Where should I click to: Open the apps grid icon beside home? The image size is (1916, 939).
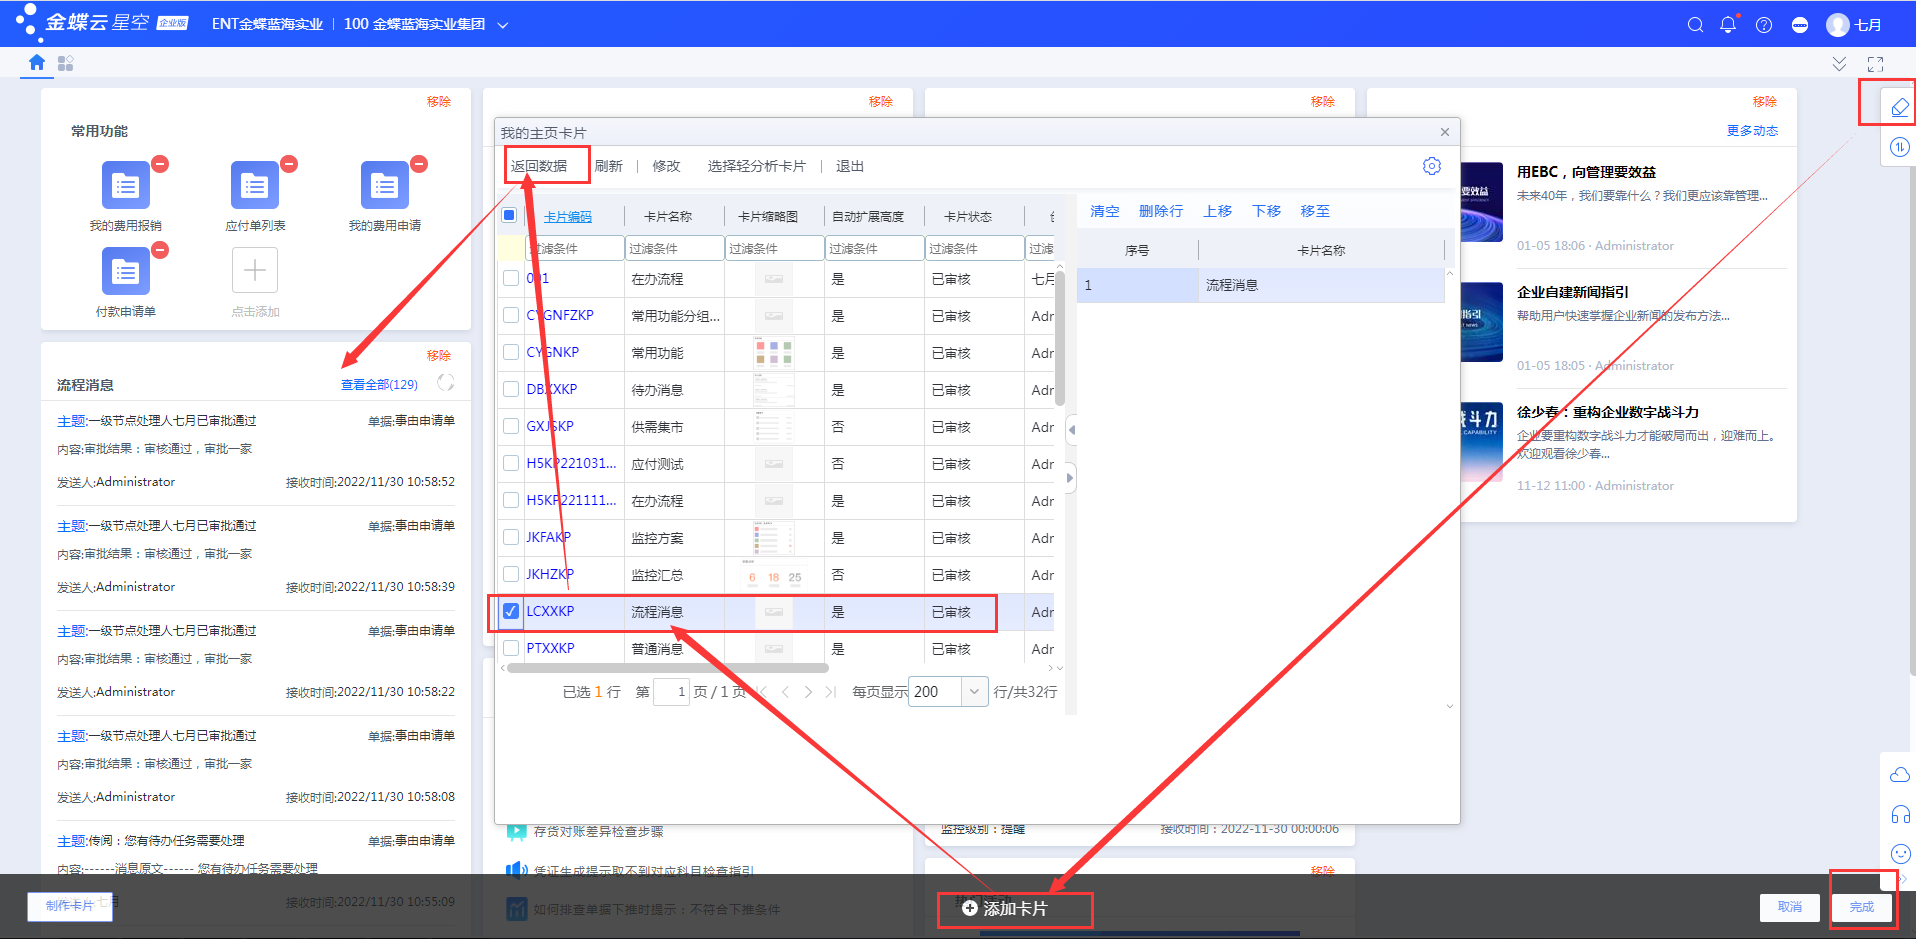point(66,63)
